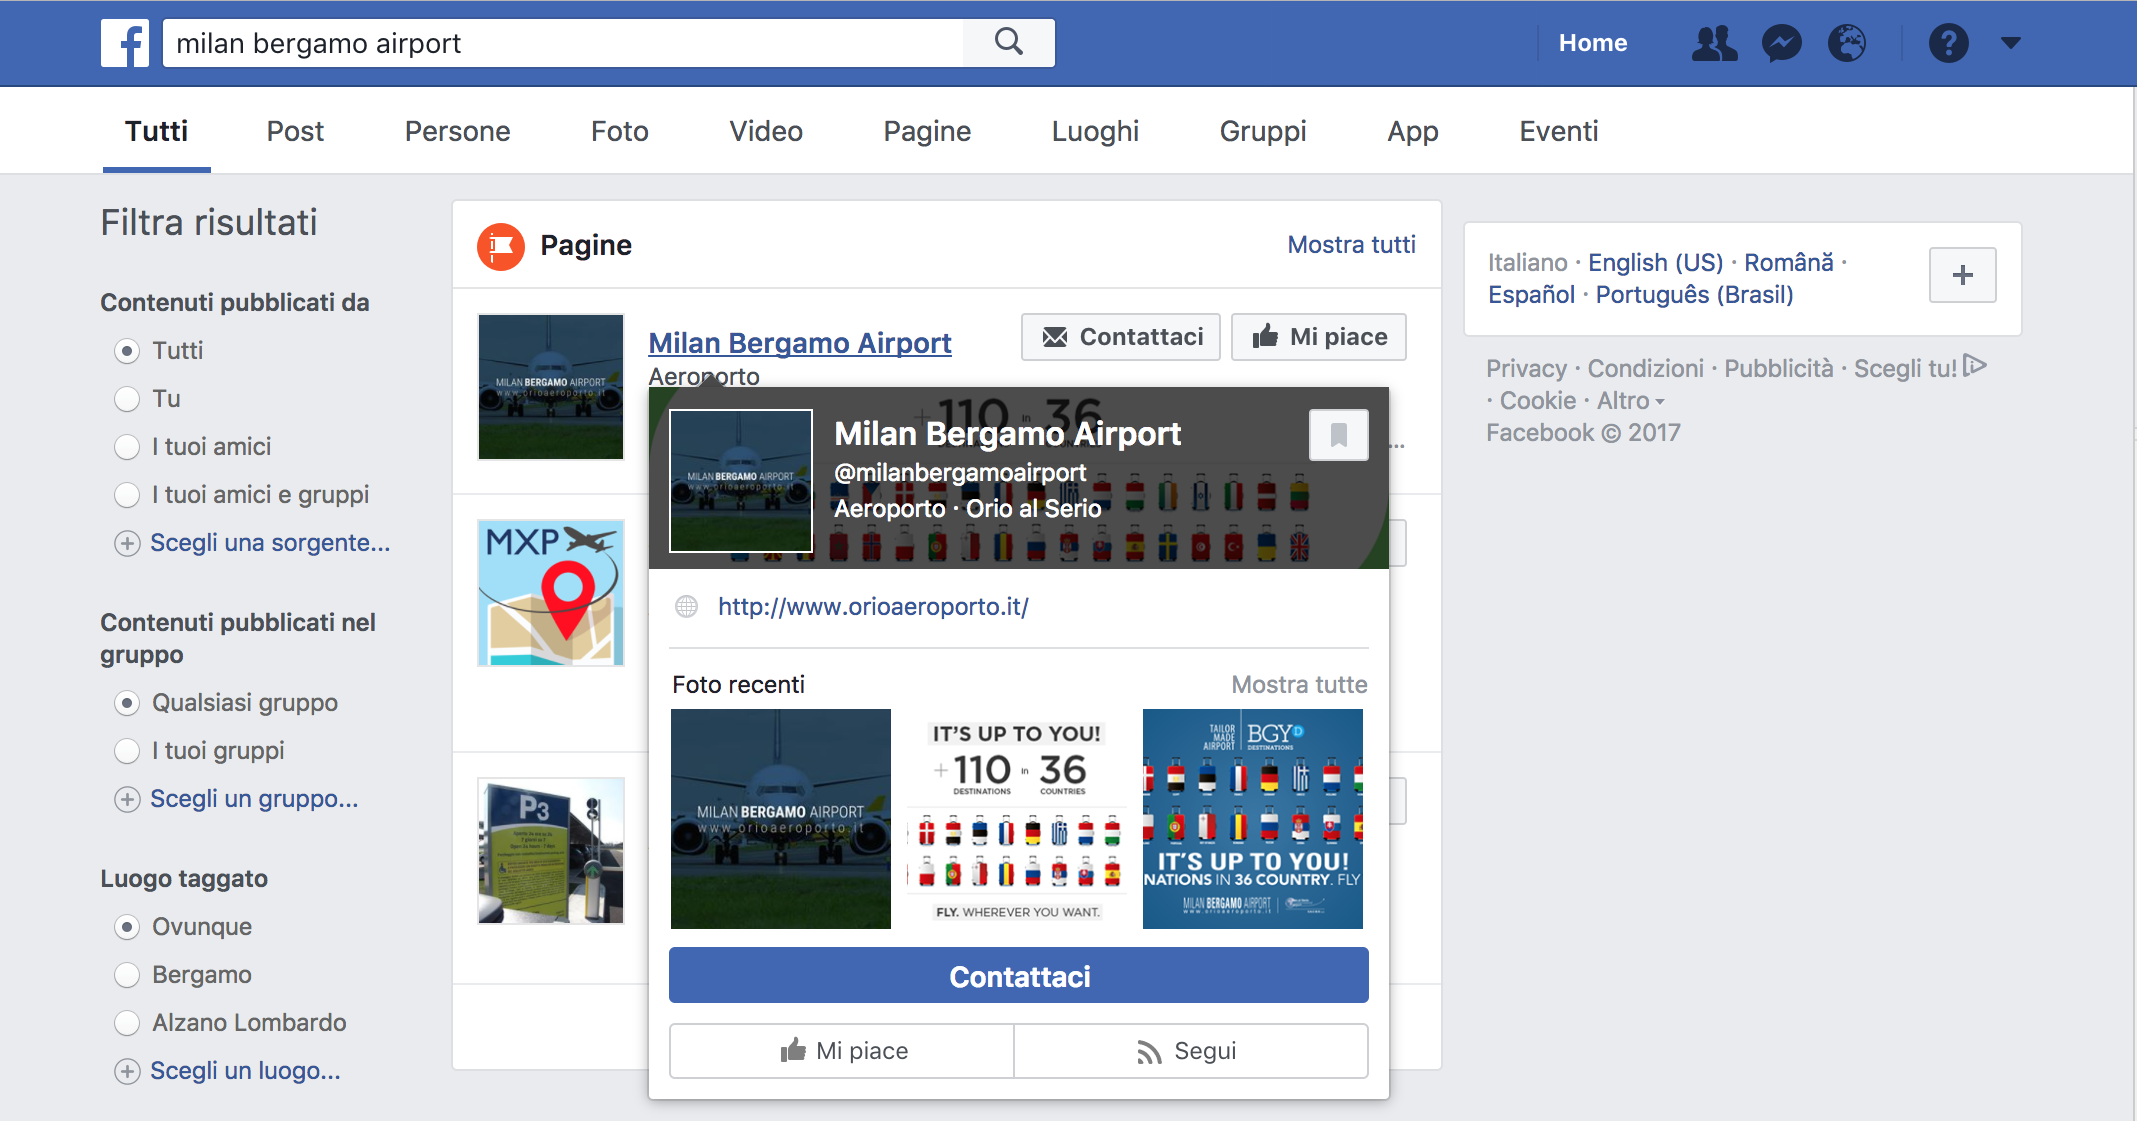Add language with plus button

pyautogui.click(x=1962, y=275)
